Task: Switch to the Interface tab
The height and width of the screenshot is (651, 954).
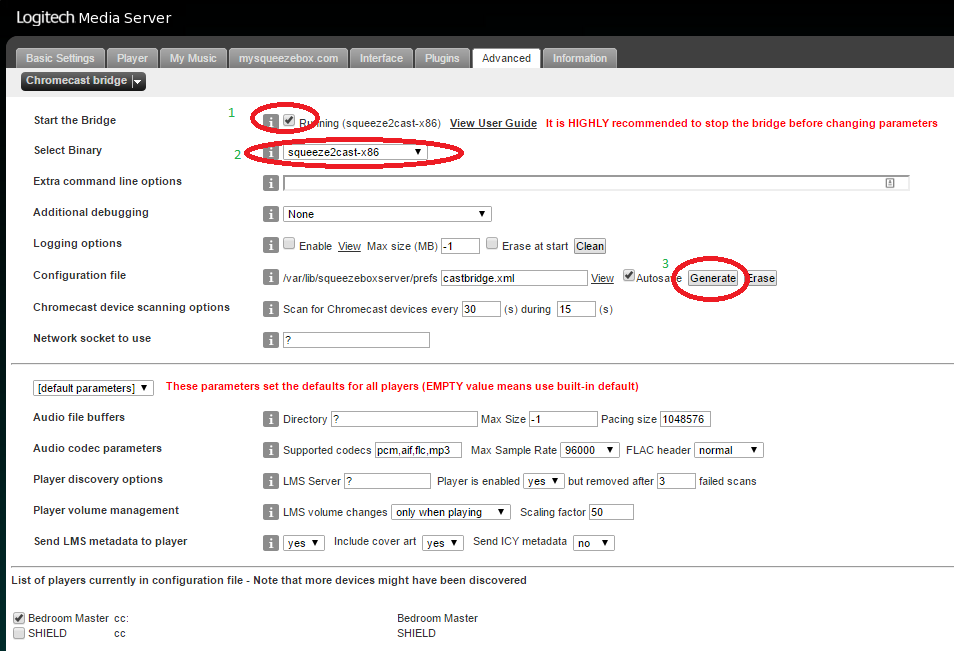Action: pyautogui.click(x=381, y=58)
